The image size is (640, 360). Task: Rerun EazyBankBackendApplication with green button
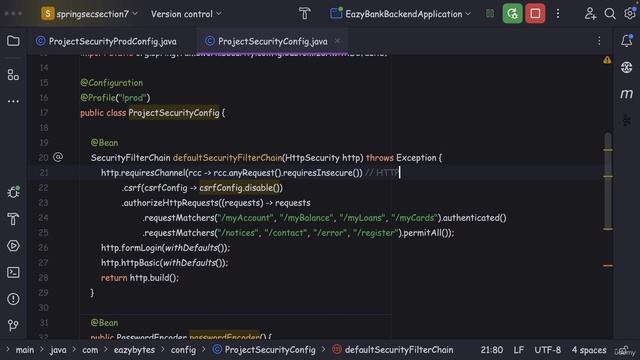[512, 13]
